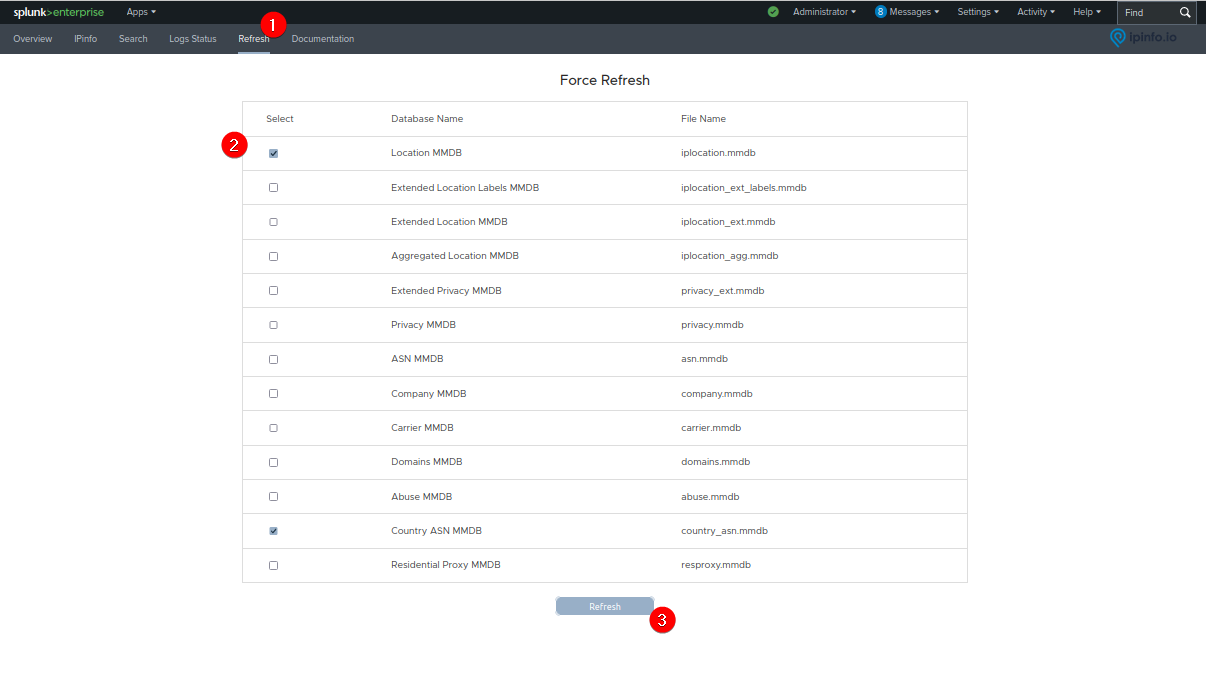The image size is (1206, 686).
Task: Expand the Activity dropdown
Action: point(1035,12)
